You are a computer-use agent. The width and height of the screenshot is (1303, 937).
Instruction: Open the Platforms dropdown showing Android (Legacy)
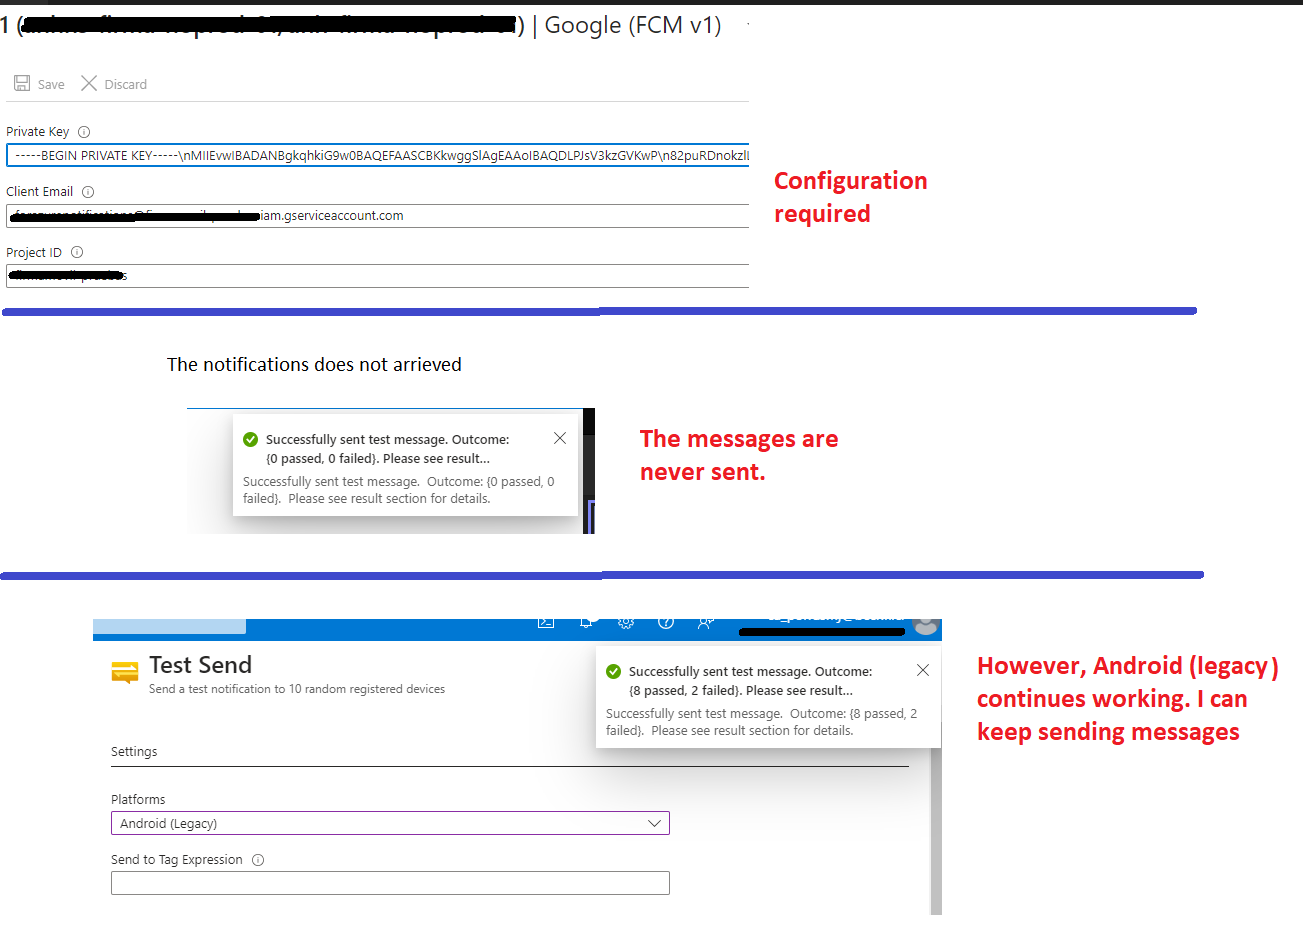point(390,823)
